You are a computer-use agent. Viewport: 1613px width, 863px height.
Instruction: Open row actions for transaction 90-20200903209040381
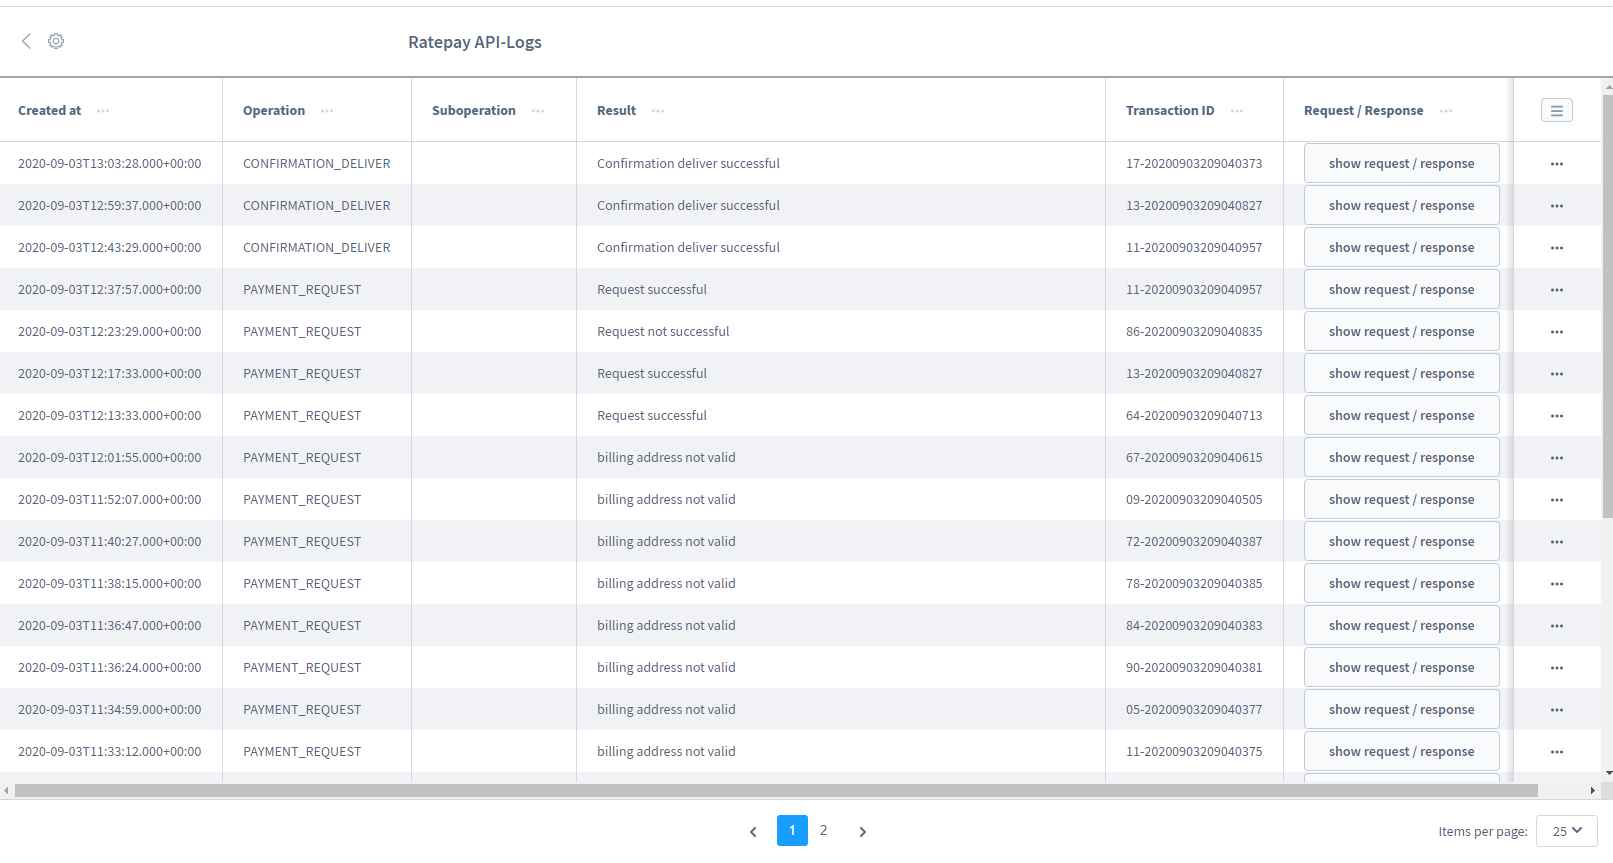pyautogui.click(x=1557, y=668)
